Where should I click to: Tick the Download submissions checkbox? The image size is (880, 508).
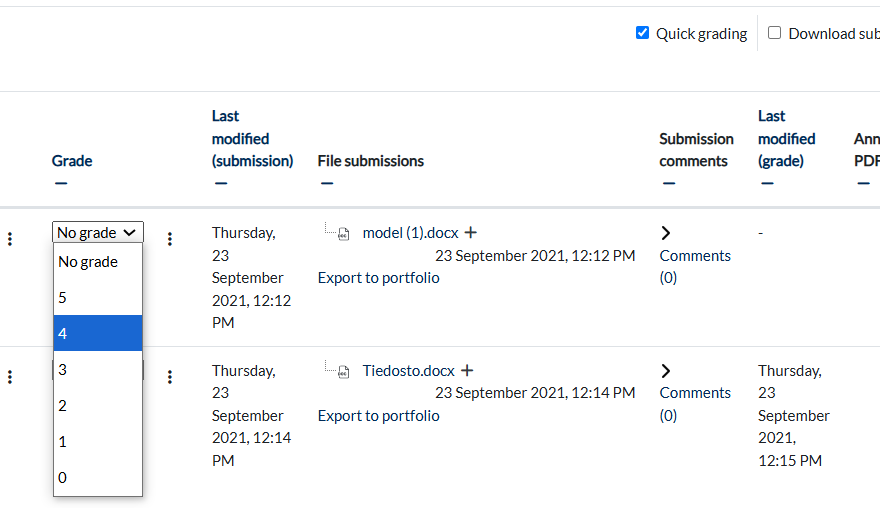click(774, 33)
